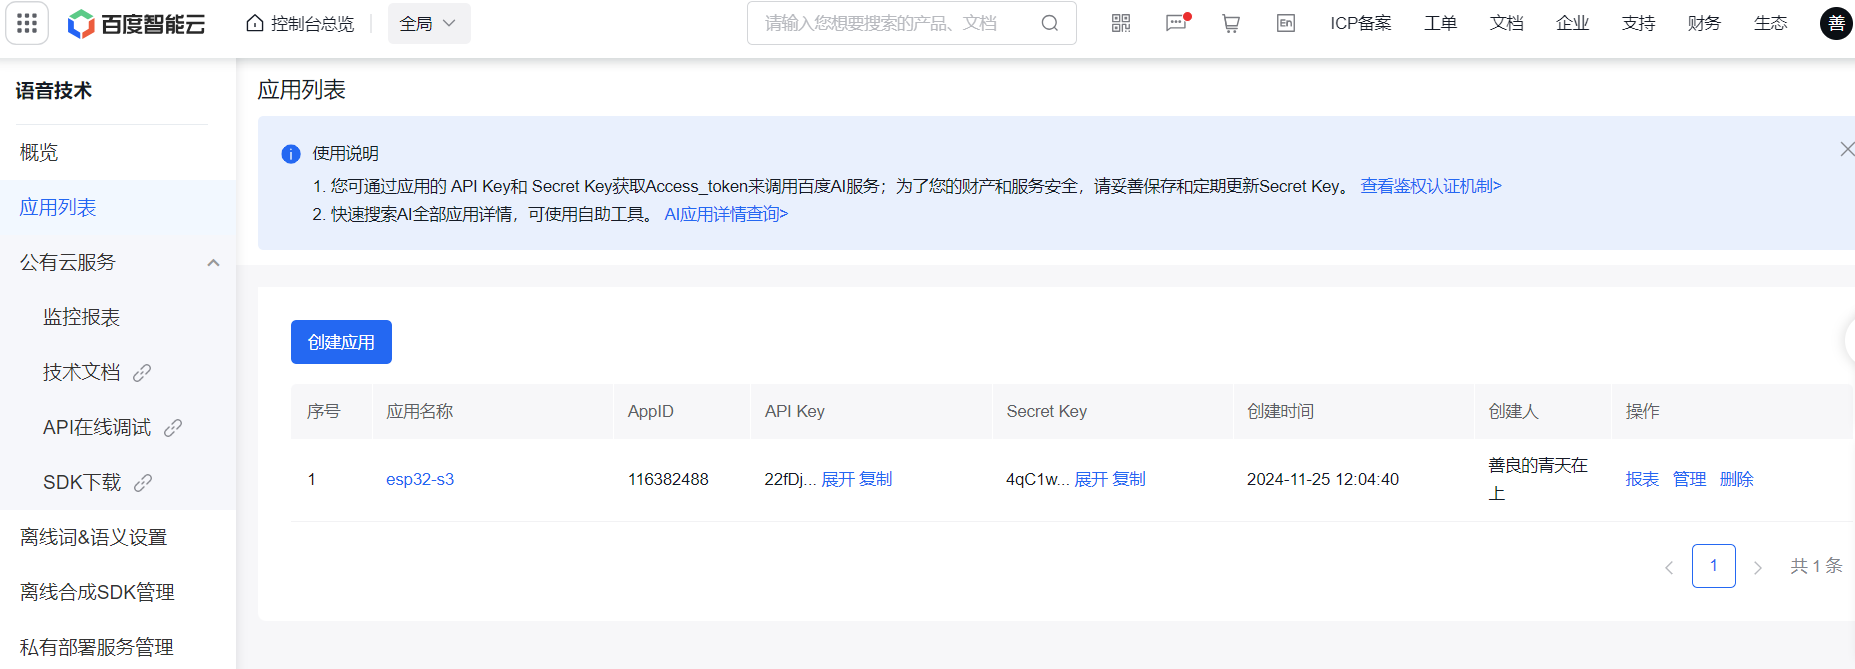Image resolution: width=1855 pixels, height=669 pixels.
Task: Open 管理 for esp32-s3
Action: coord(1690,479)
